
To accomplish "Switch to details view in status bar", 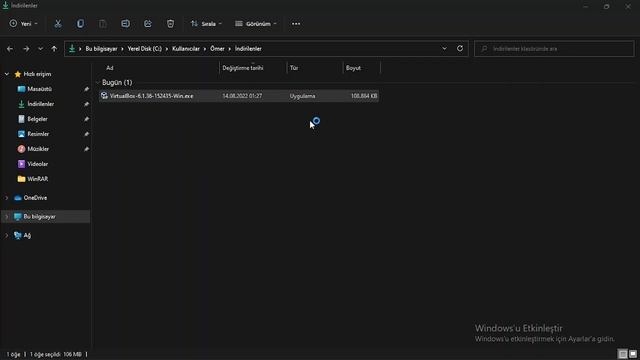I will pos(622,354).
